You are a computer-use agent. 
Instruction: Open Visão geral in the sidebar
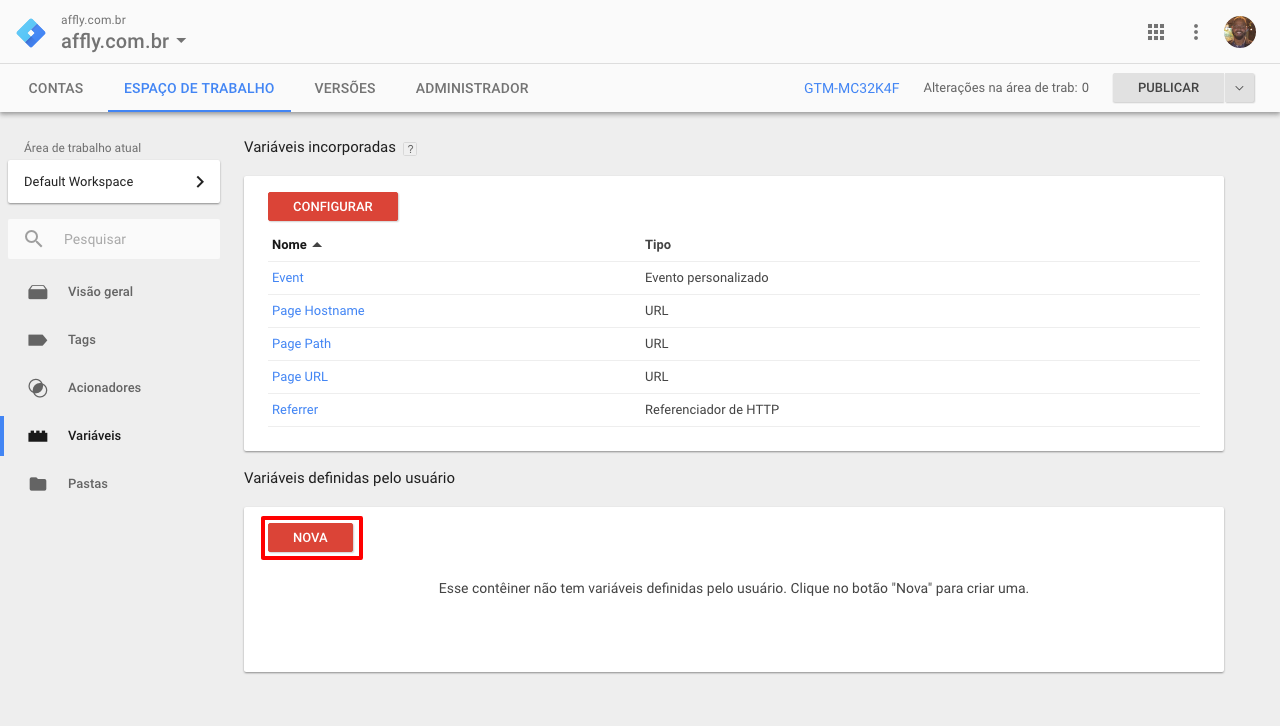100,292
